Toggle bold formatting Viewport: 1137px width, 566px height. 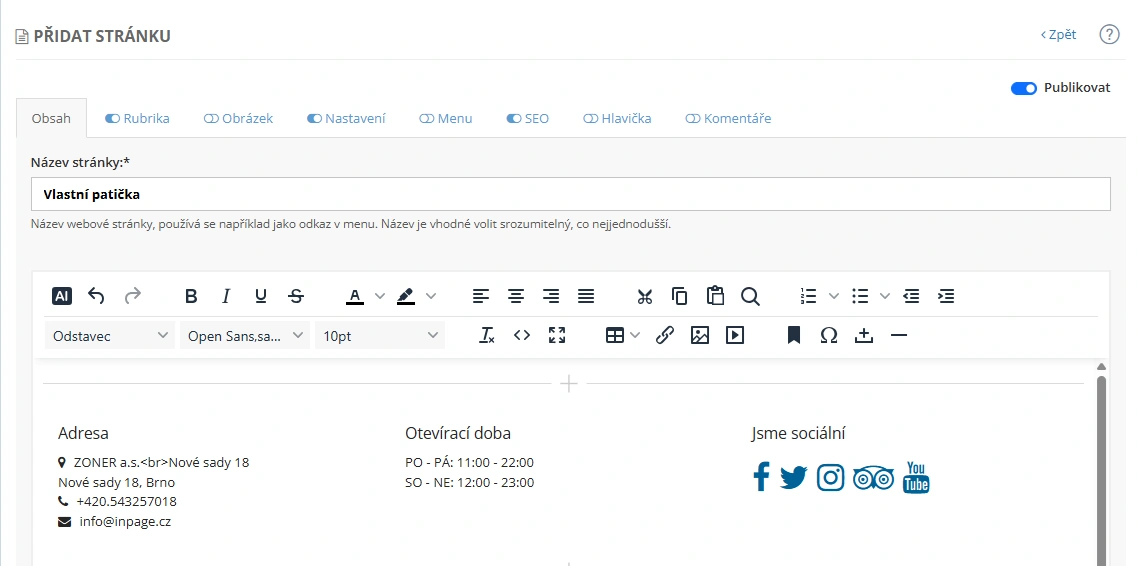(191, 296)
